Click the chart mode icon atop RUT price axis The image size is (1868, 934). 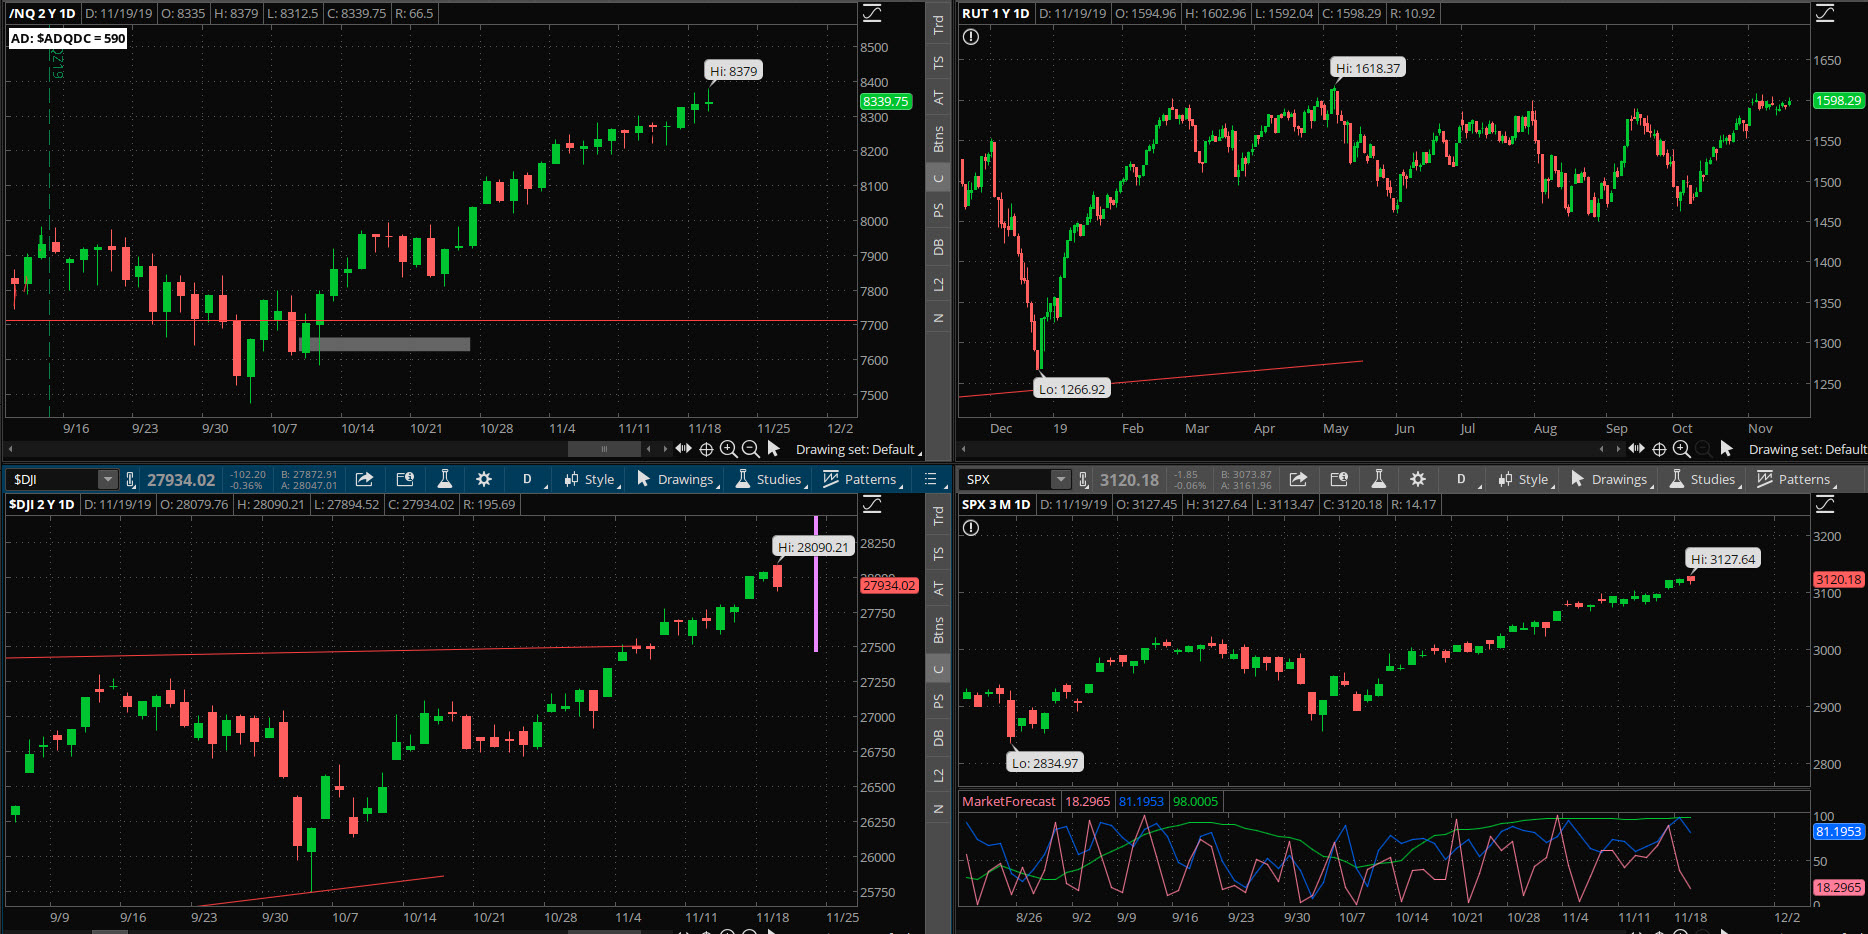pyautogui.click(x=1825, y=13)
